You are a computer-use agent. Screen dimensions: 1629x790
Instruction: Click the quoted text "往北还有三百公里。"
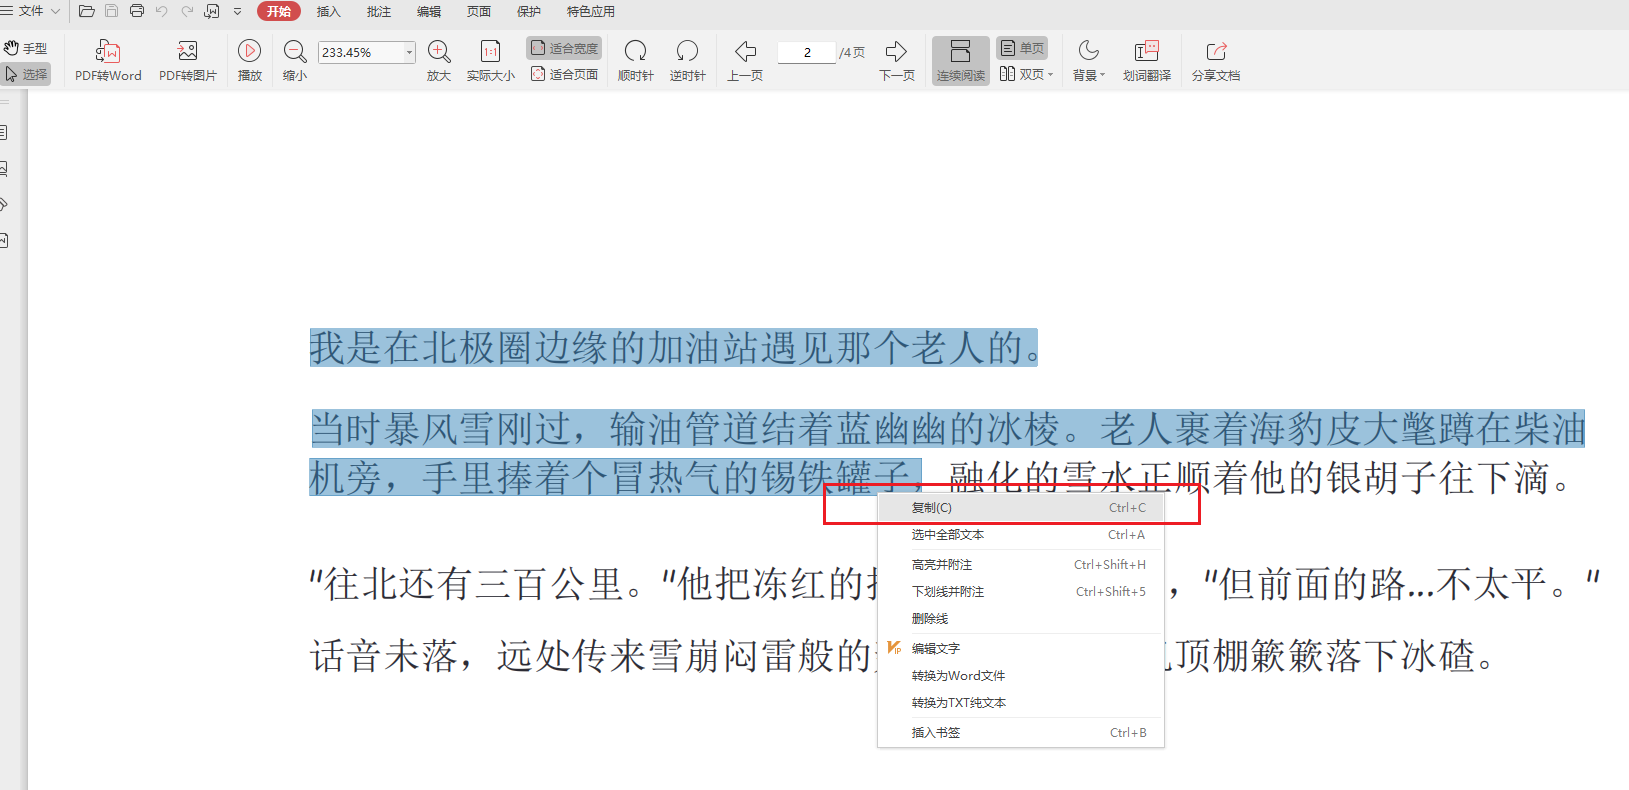494,584
